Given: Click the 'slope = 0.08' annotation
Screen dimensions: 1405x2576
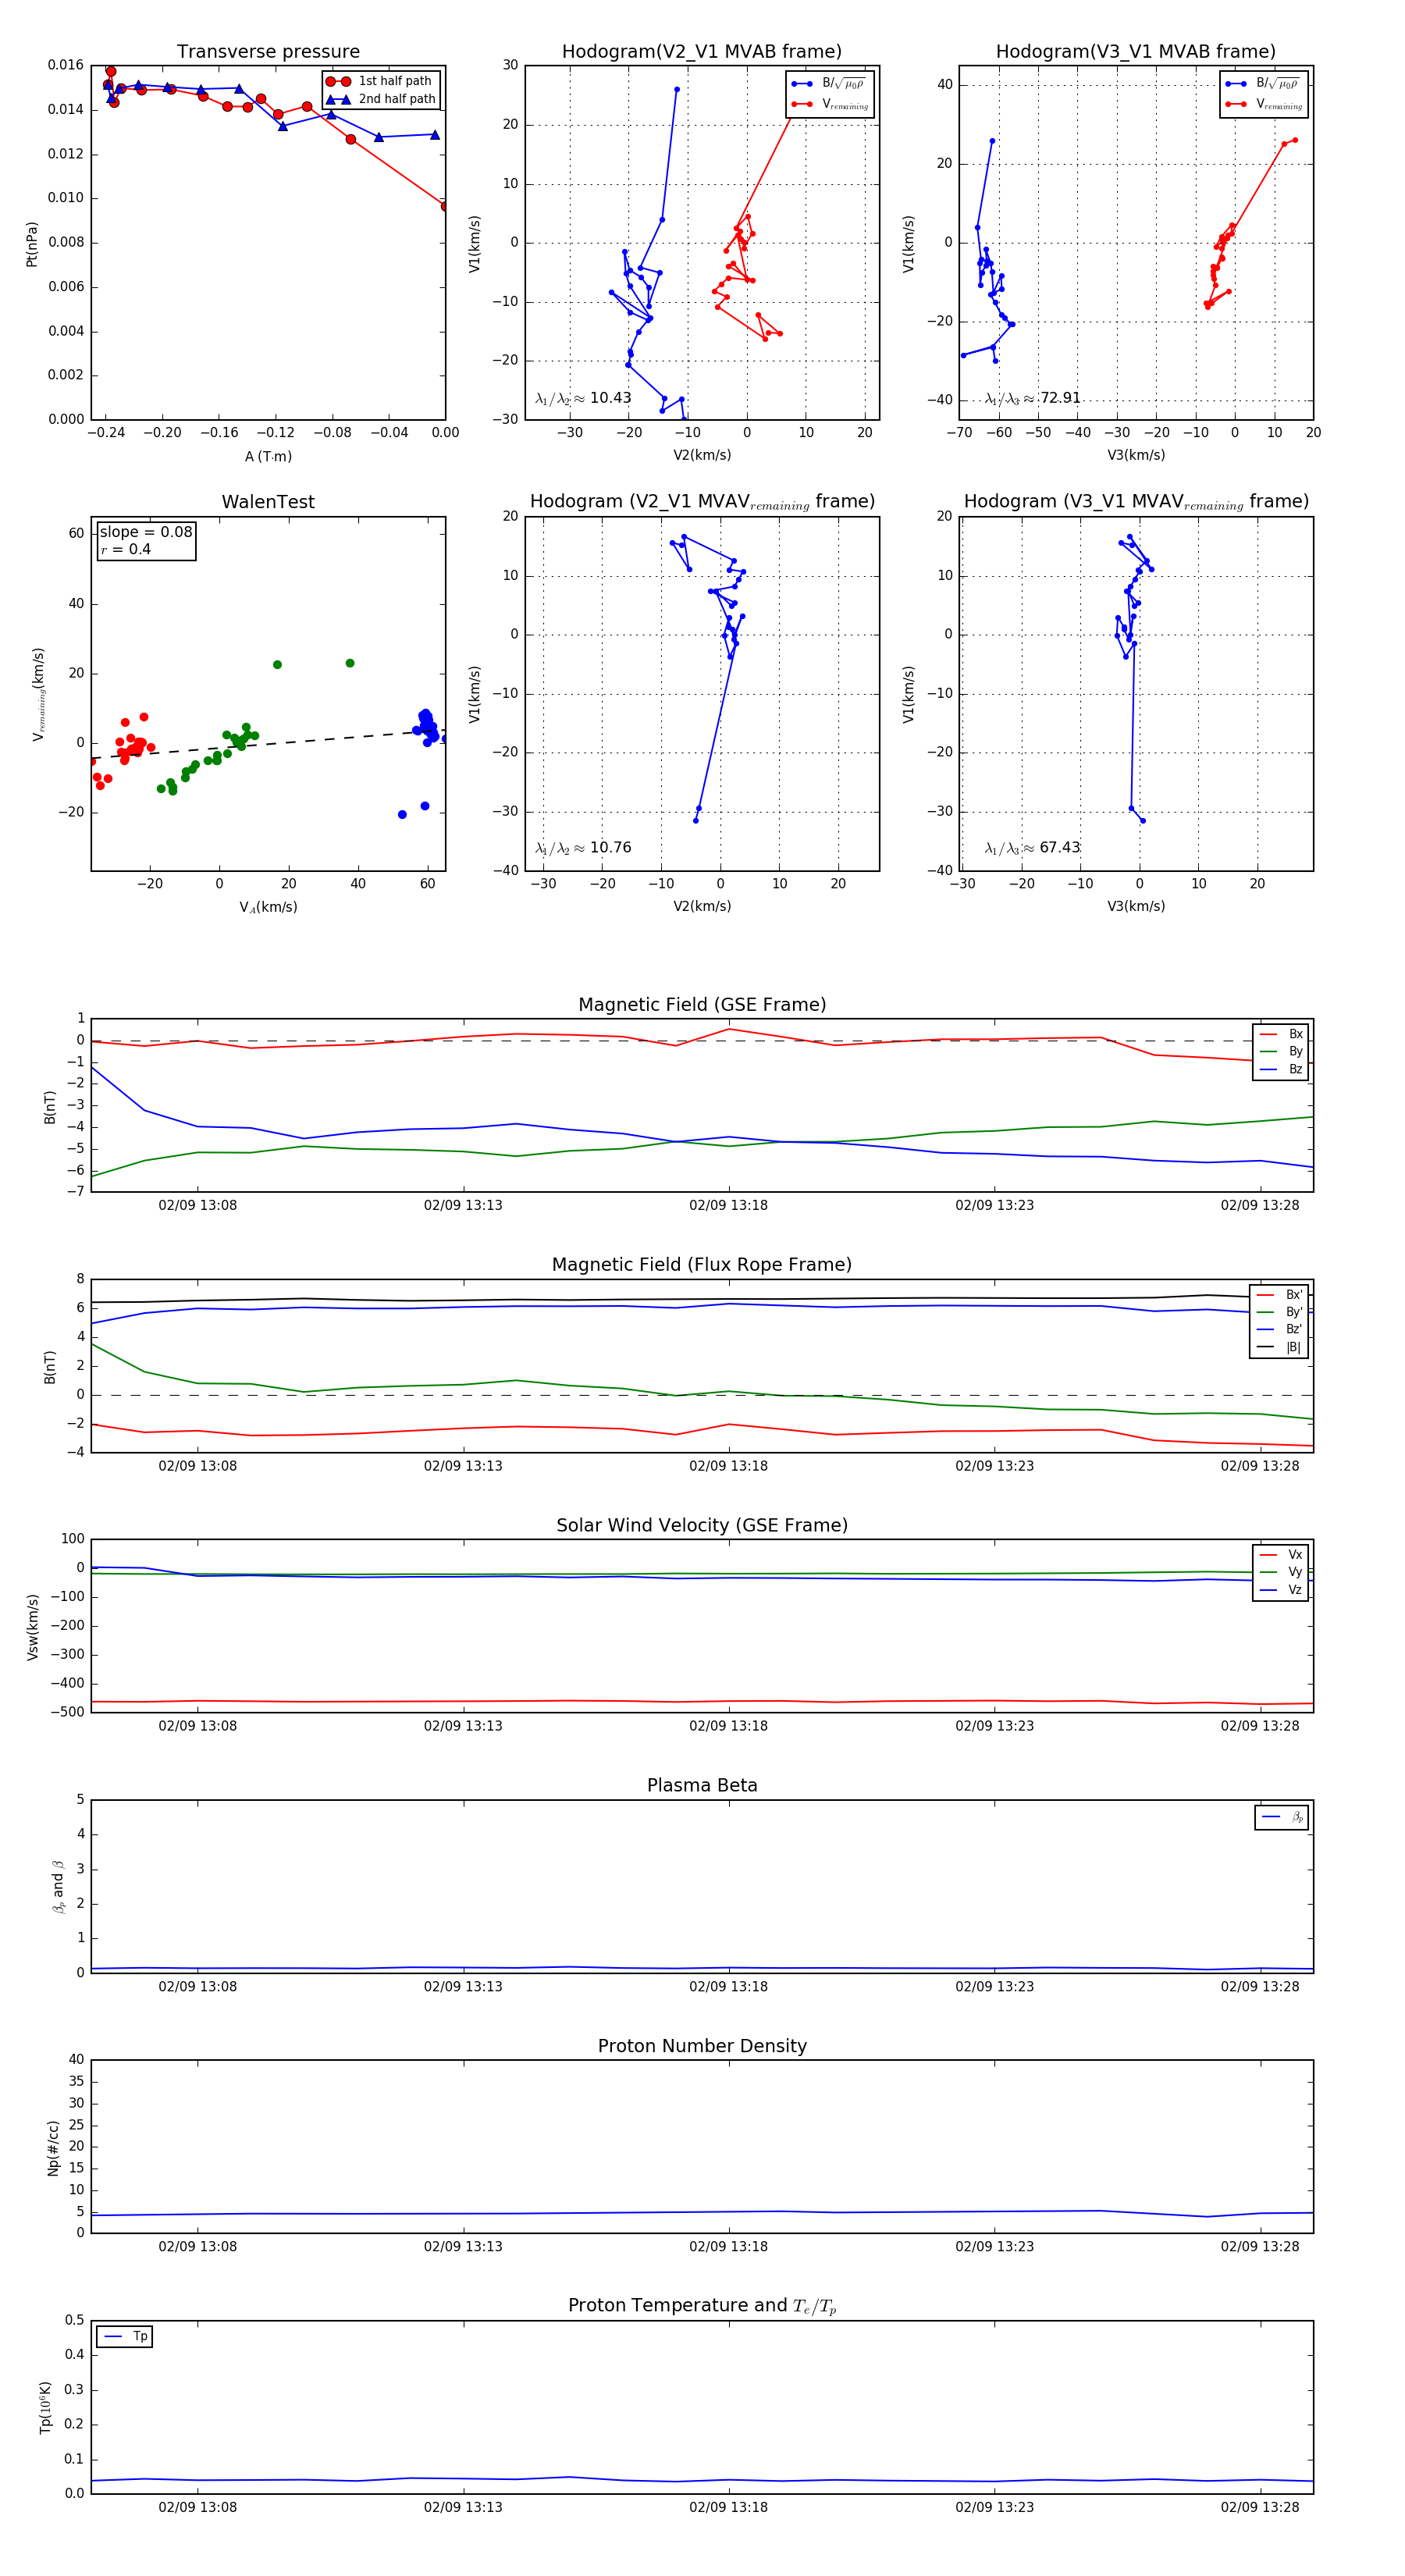Looking at the screenshot, I should 146,532.
